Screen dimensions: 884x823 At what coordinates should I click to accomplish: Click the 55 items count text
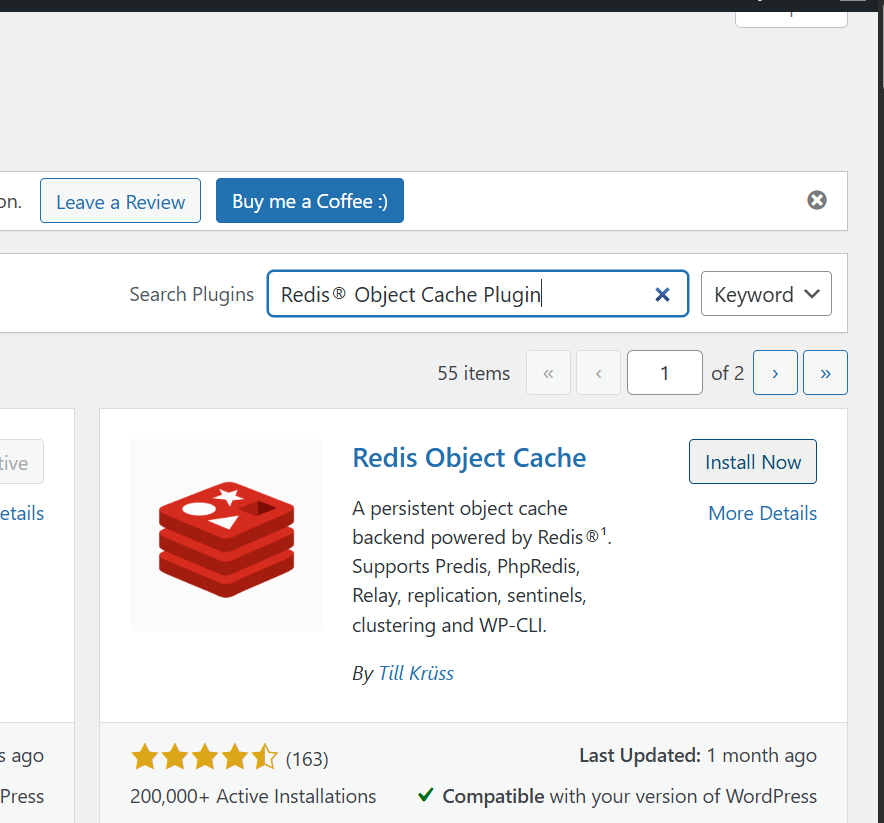(x=474, y=373)
